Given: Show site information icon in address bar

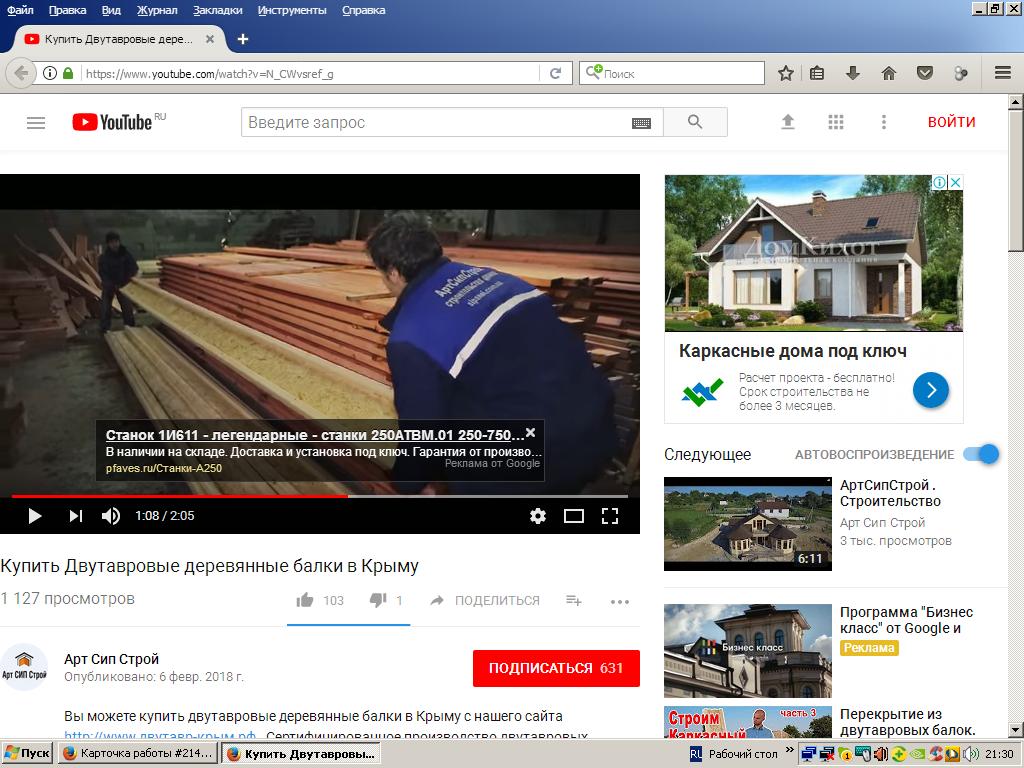Looking at the screenshot, I should (50, 73).
